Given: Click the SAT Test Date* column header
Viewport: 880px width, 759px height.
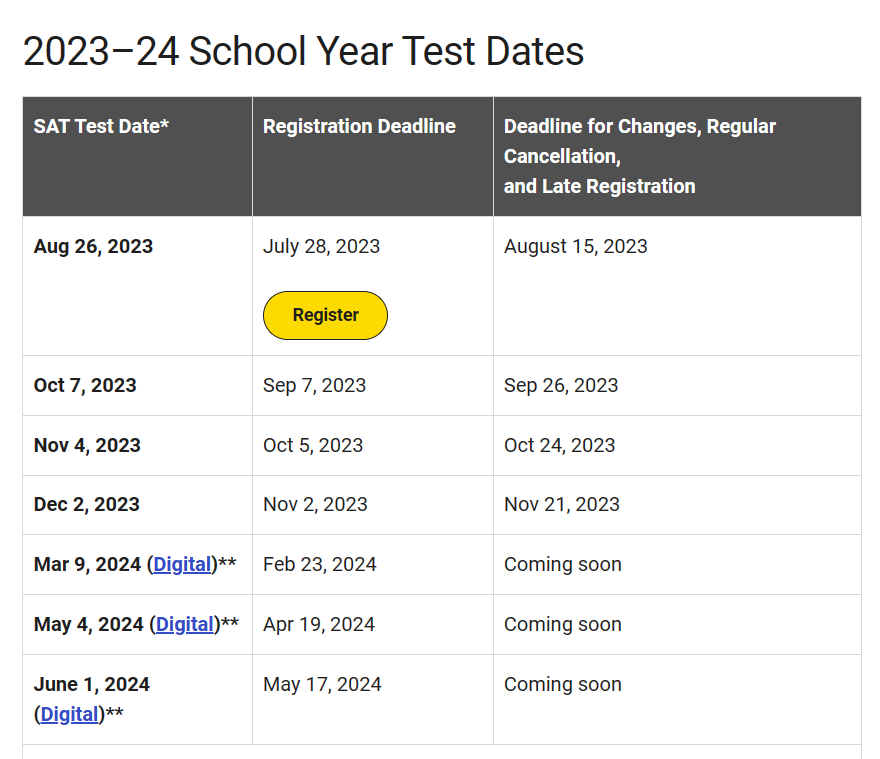Looking at the screenshot, I should tap(101, 126).
